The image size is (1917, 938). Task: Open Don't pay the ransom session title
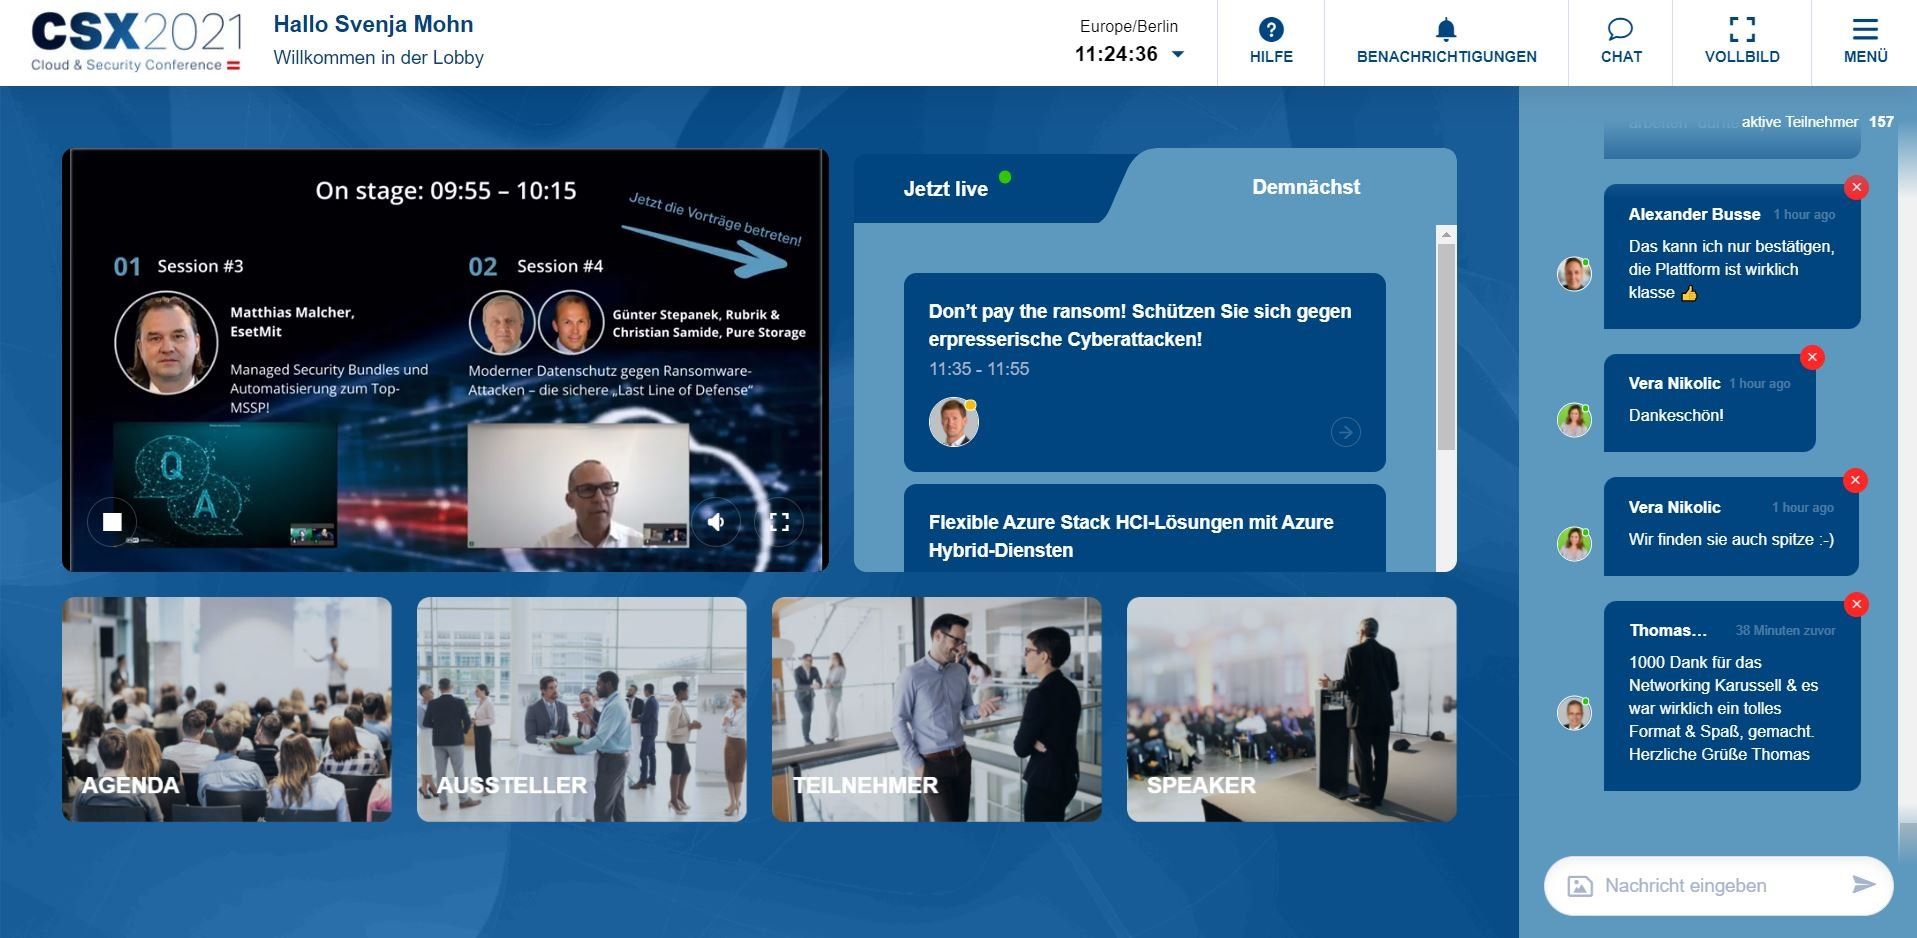1140,325
